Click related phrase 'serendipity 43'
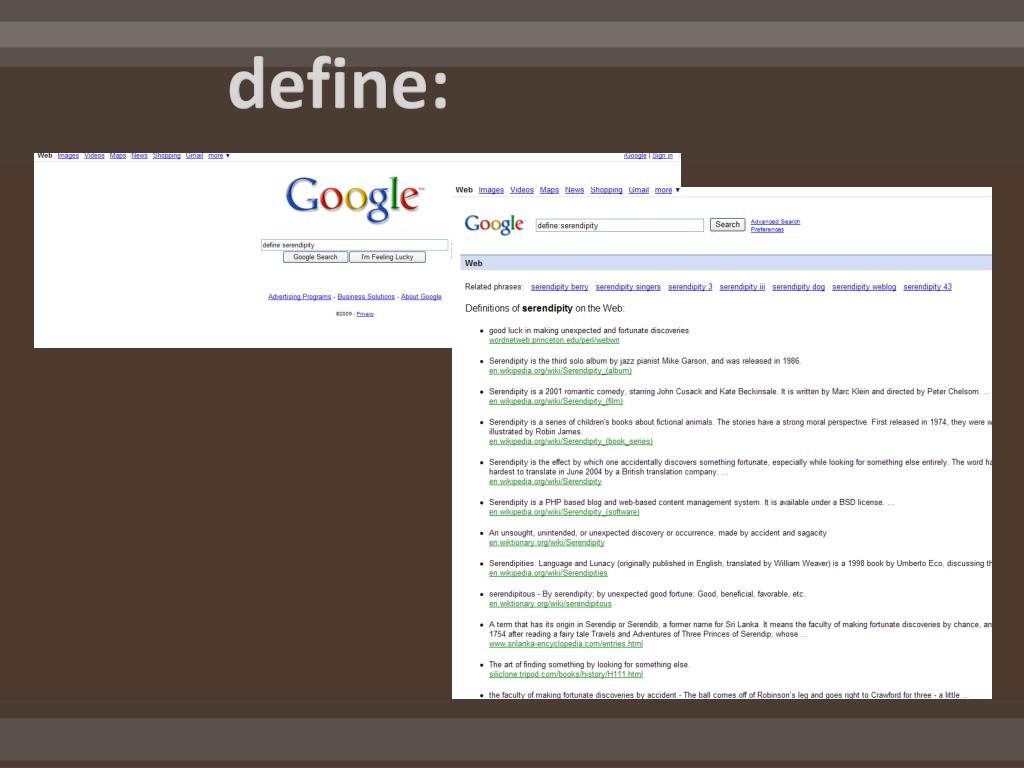This screenshot has width=1024, height=768. point(927,287)
